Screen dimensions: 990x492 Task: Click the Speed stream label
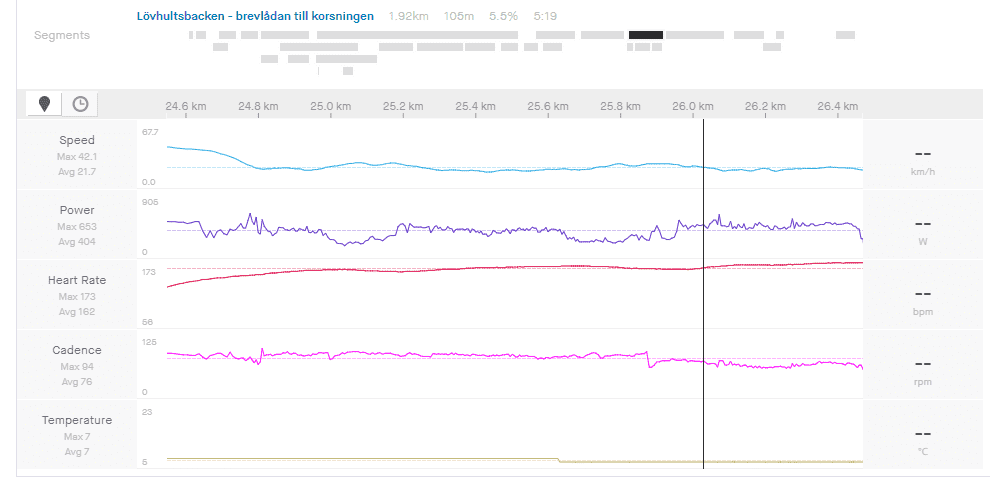[77, 140]
